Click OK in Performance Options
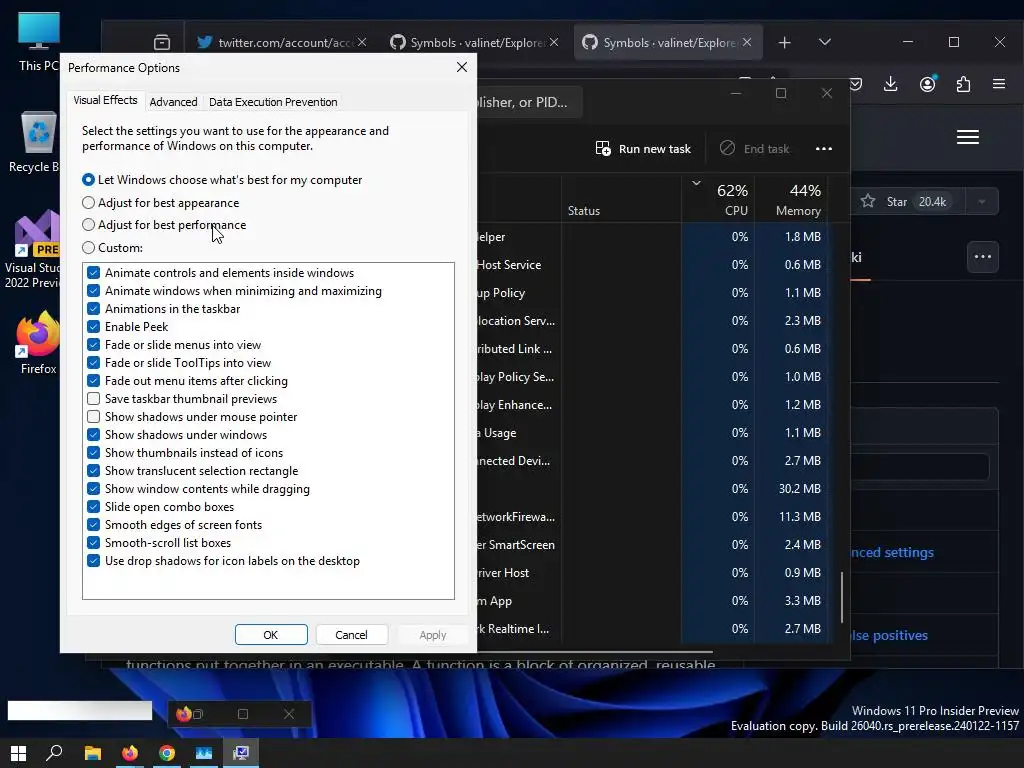Screen dimensions: 1024x768 271,635
